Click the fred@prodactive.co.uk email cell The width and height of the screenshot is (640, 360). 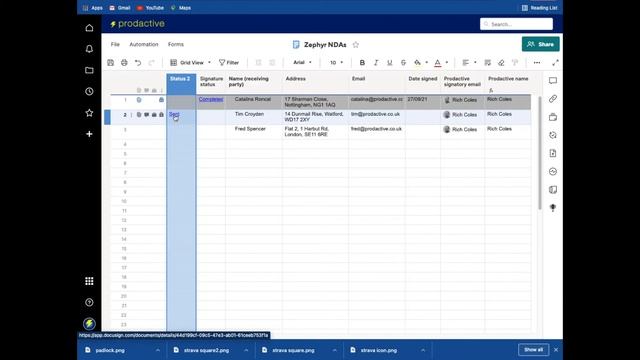tap(377, 131)
